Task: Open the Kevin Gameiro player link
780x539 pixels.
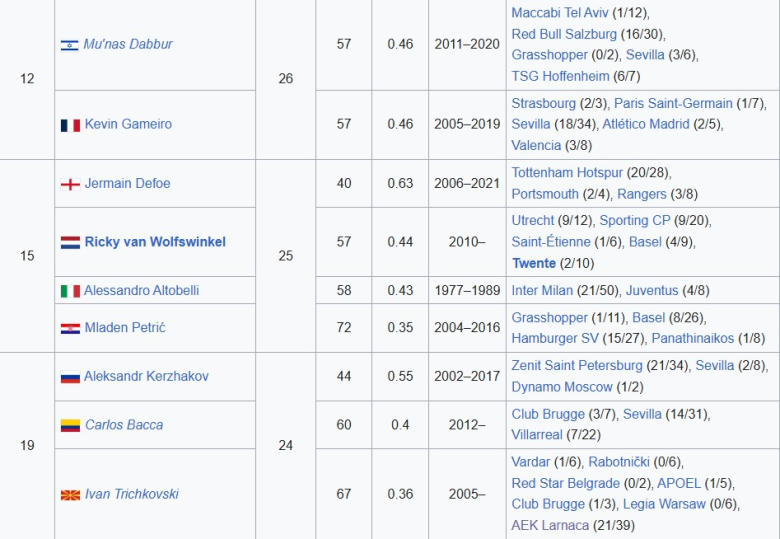Action: coord(128,124)
